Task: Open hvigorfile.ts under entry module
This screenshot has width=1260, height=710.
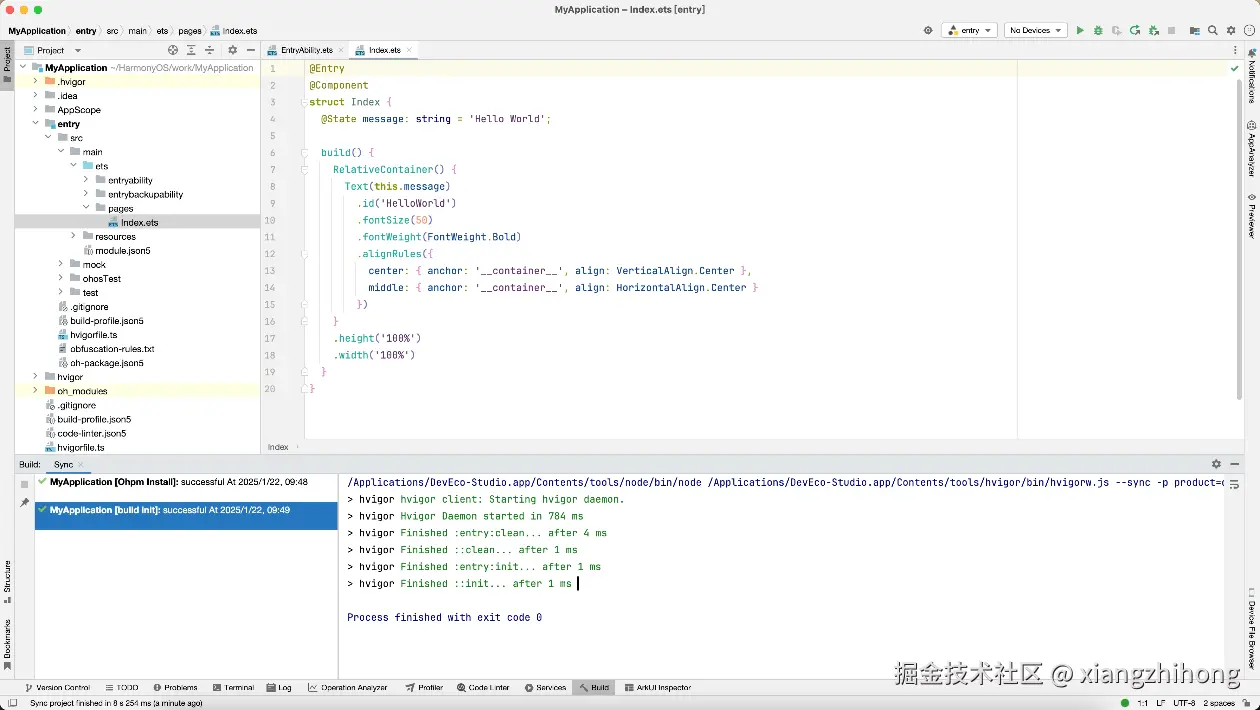Action: 93,335
